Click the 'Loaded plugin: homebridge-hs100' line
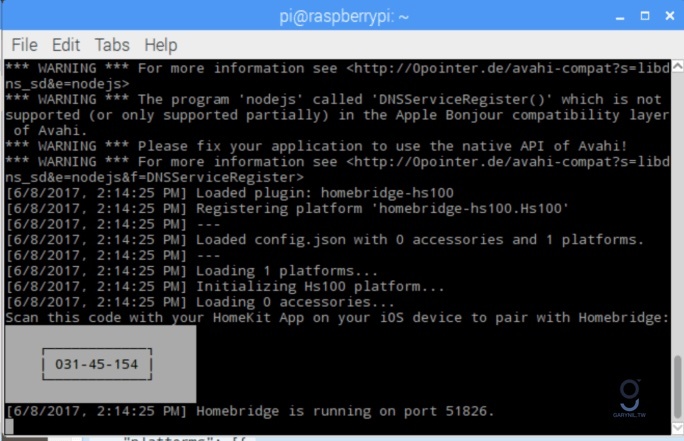The height and width of the screenshot is (441, 684). coord(230,193)
